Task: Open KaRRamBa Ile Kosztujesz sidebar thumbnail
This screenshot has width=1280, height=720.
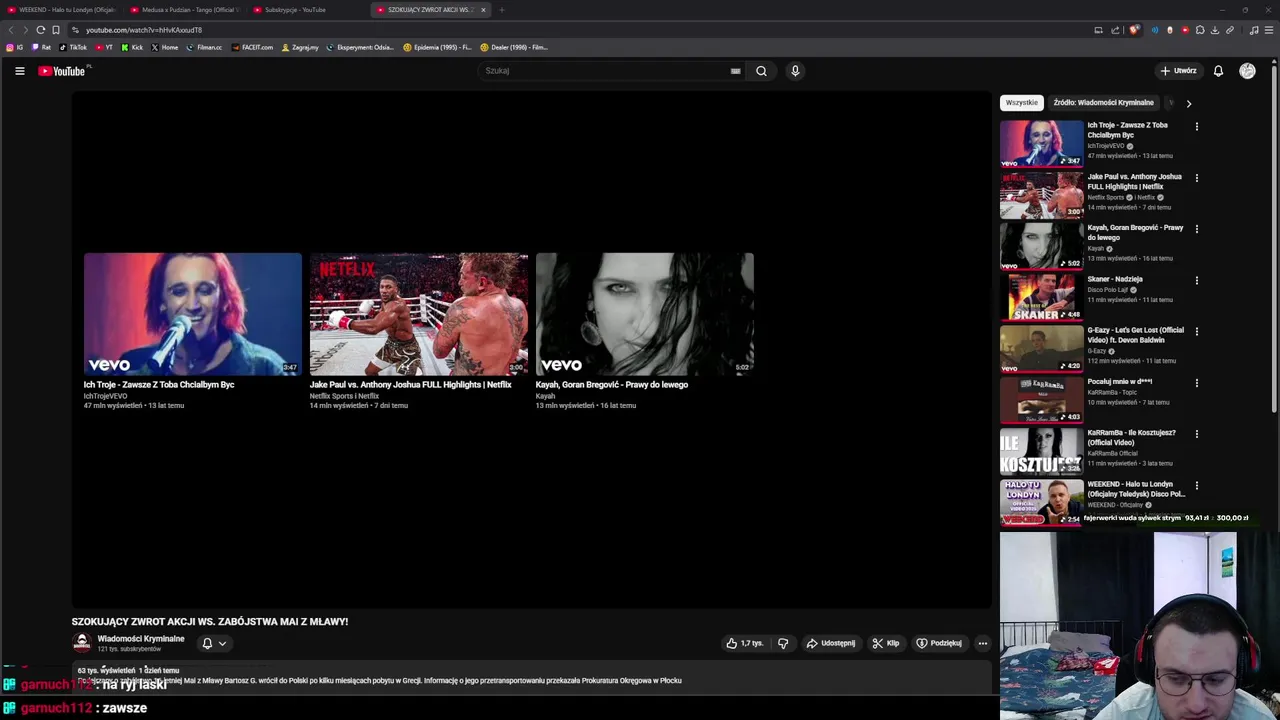Action: (1041, 451)
